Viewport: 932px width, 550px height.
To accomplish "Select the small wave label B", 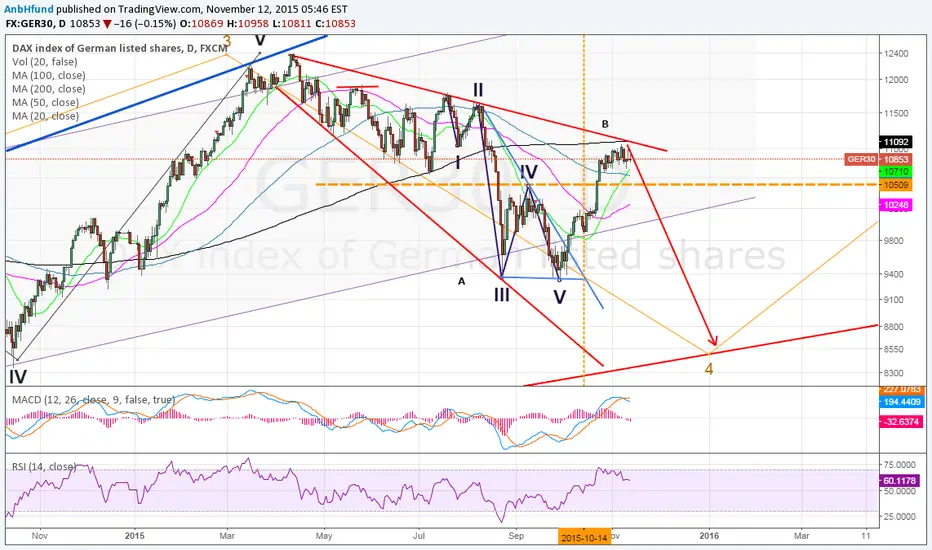I will [605, 124].
